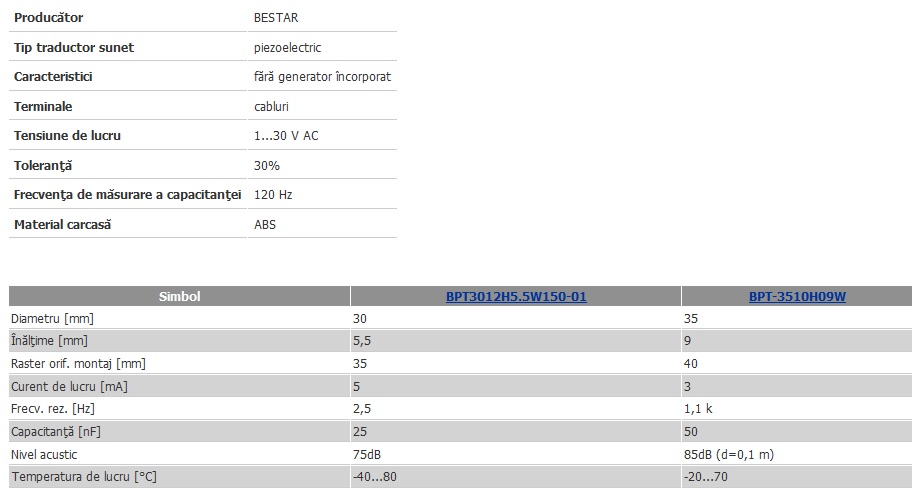This screenshot has height=495, width=920.
Task: Select the Caracteristici row label
Action: 53,77
